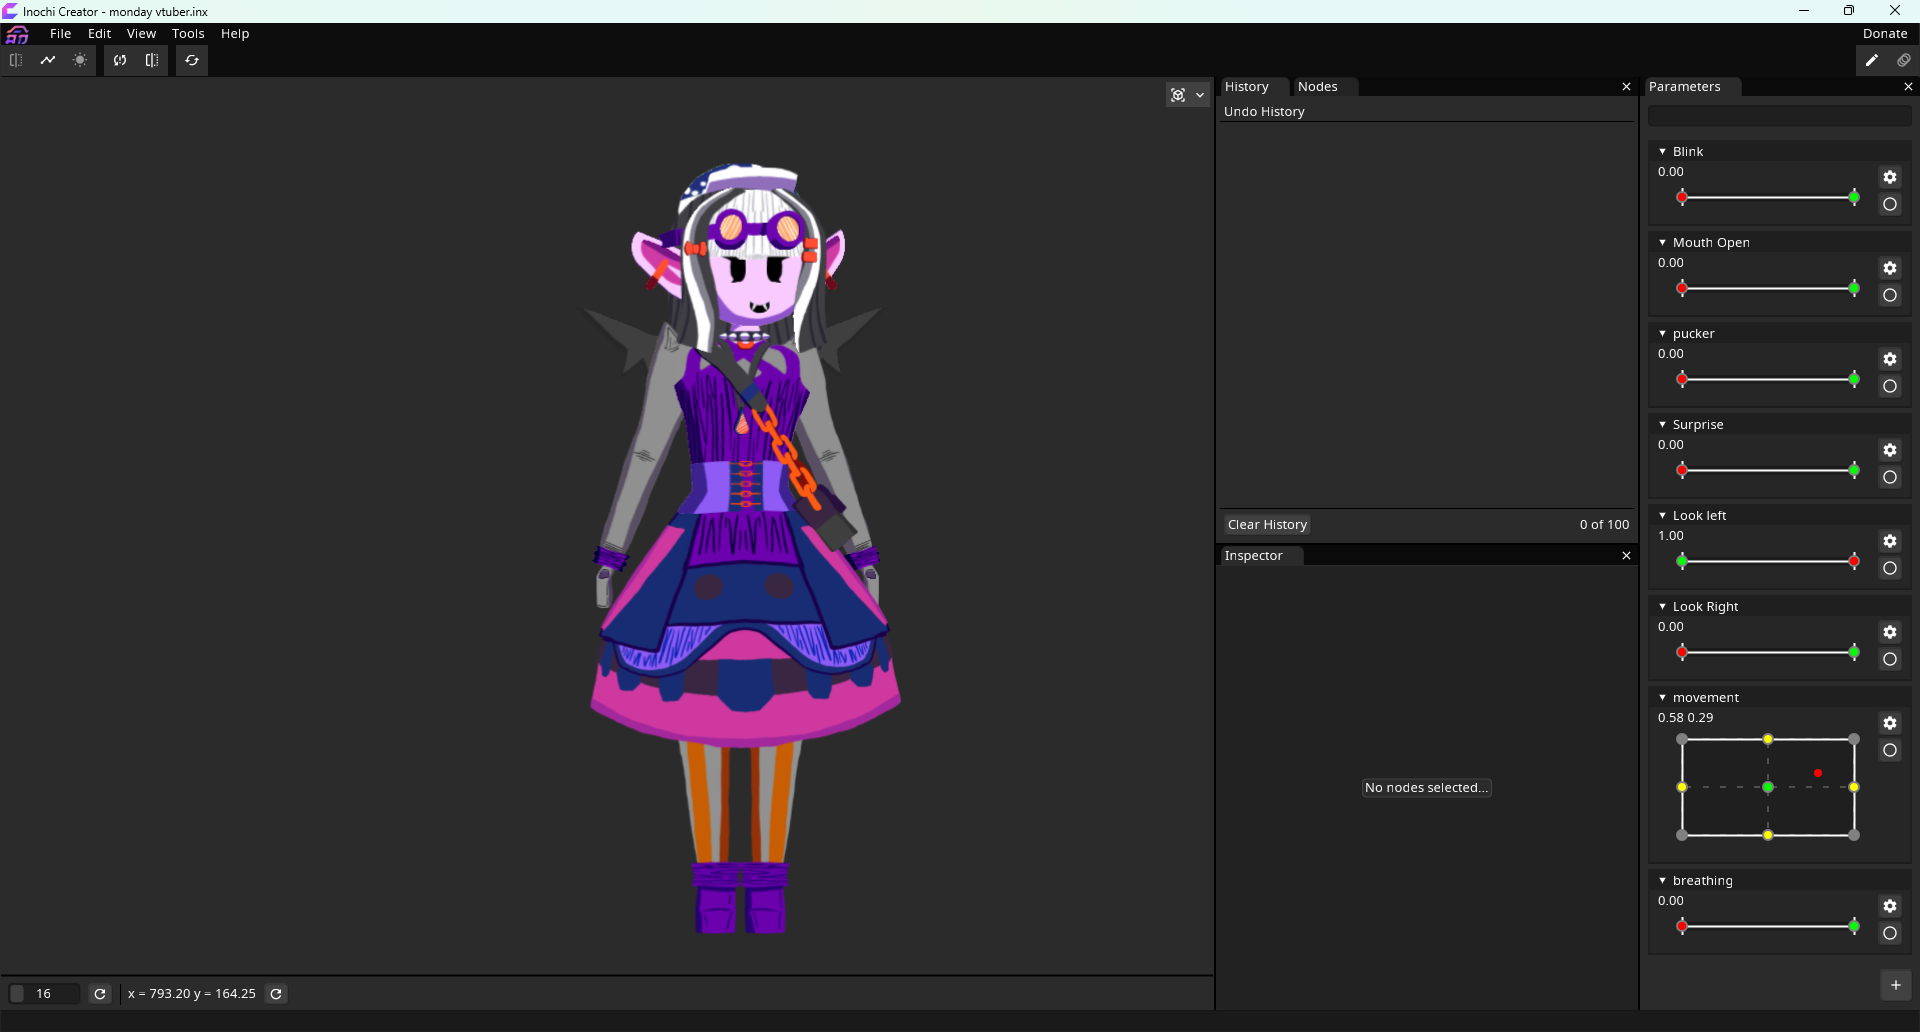Open the Tools menu
The image size is (1920, 1032).
188,33
